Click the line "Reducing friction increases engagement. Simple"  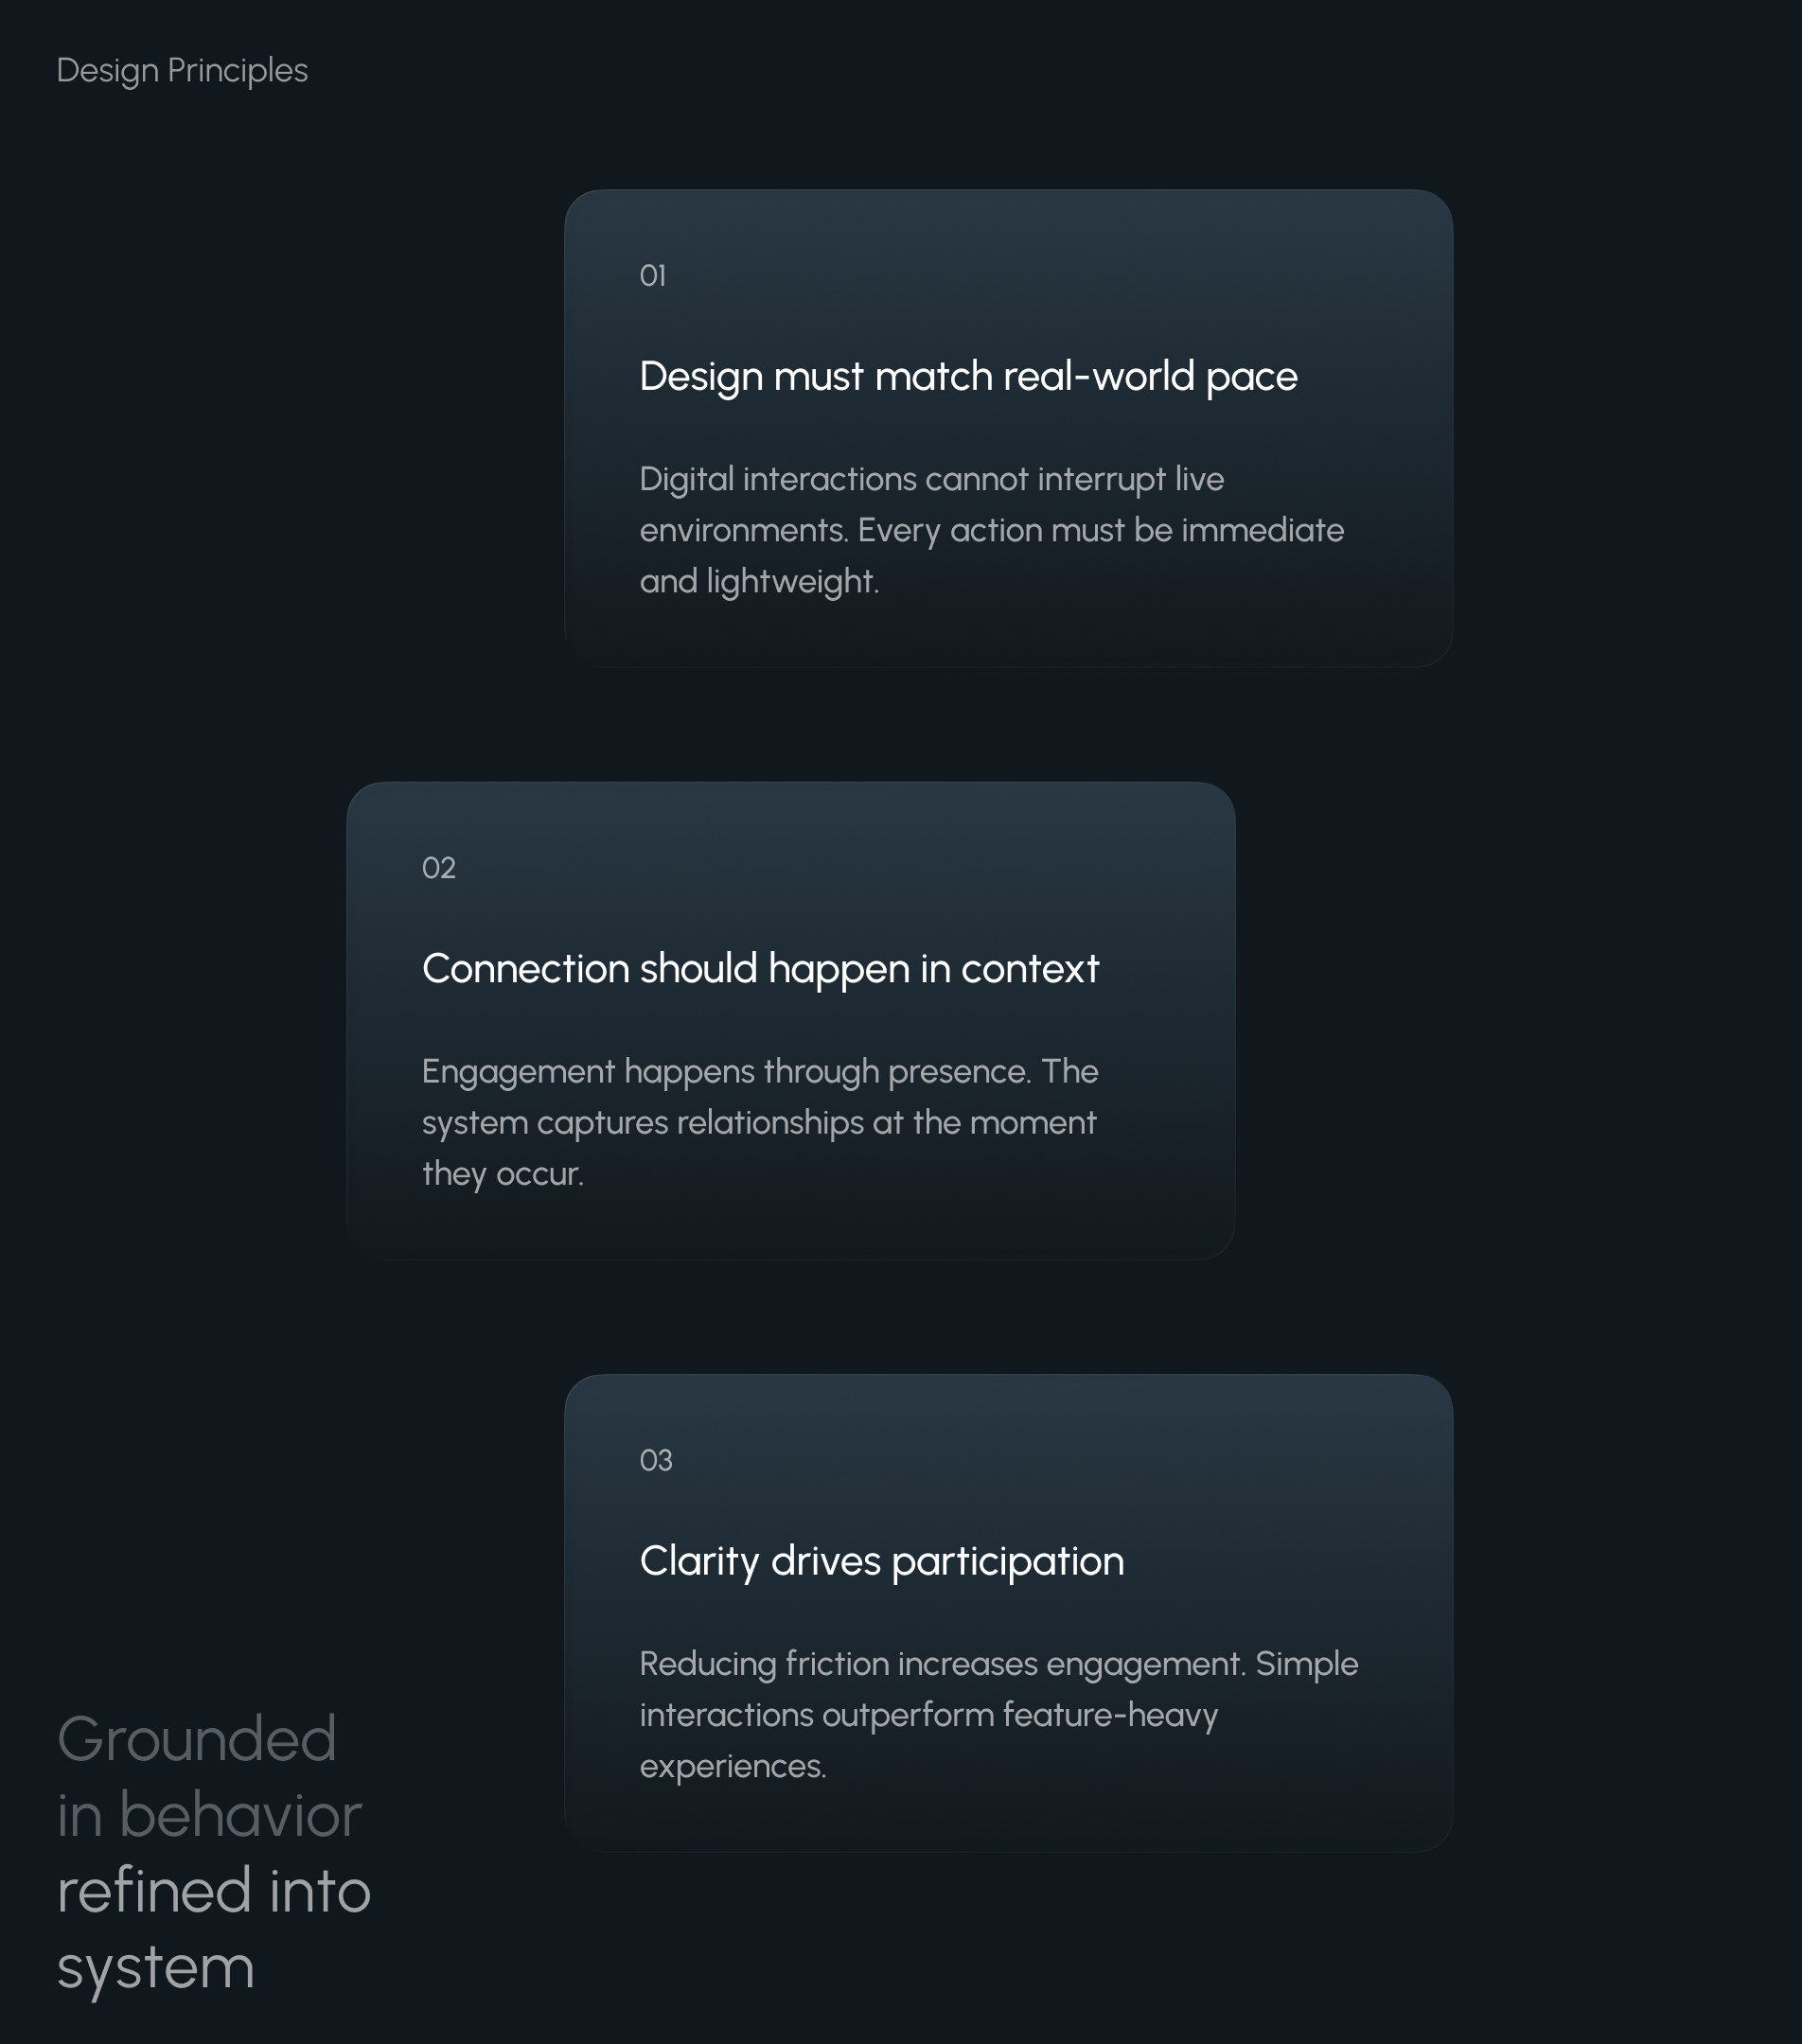tap(998, 1663)
